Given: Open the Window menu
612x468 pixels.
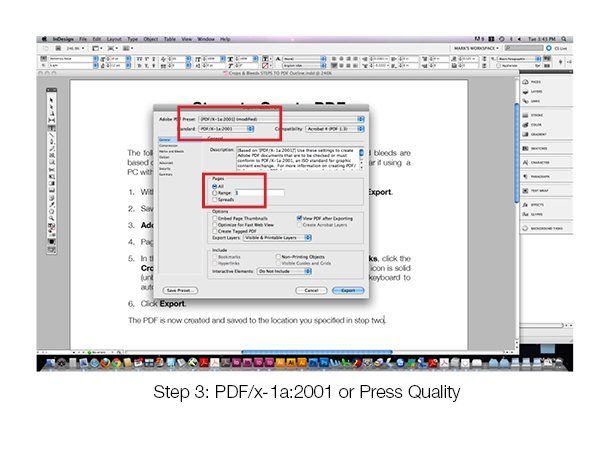Looking at the screenshot, I should coord(206,39).
